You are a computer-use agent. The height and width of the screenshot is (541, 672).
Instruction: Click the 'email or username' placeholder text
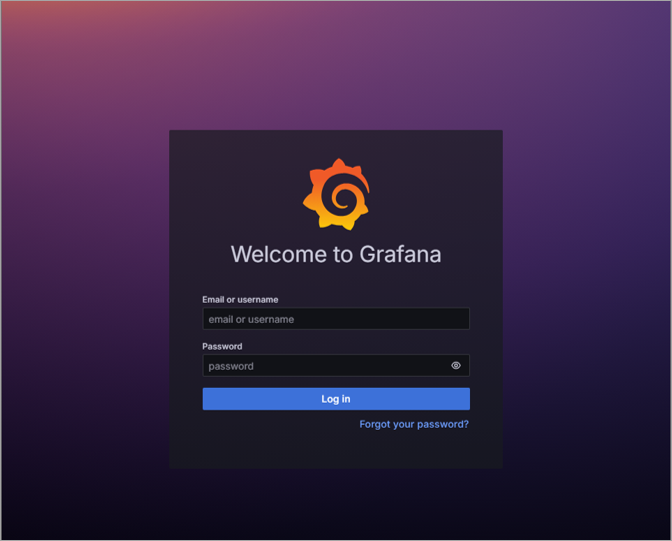point(251,320)
